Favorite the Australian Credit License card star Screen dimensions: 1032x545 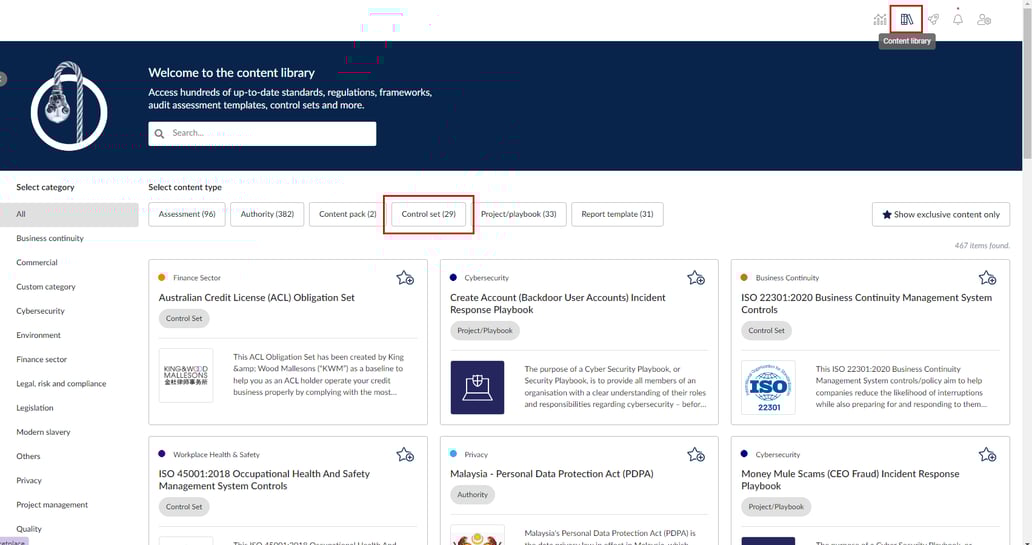point(405,278)
